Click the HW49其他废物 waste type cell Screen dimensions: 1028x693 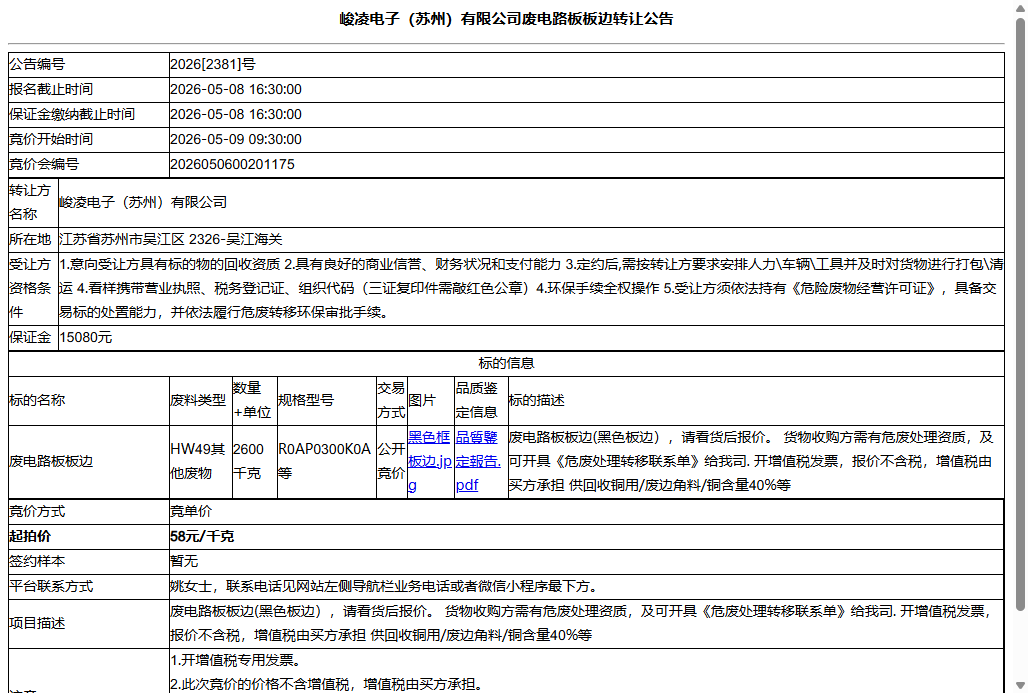[x=201, y=462]
